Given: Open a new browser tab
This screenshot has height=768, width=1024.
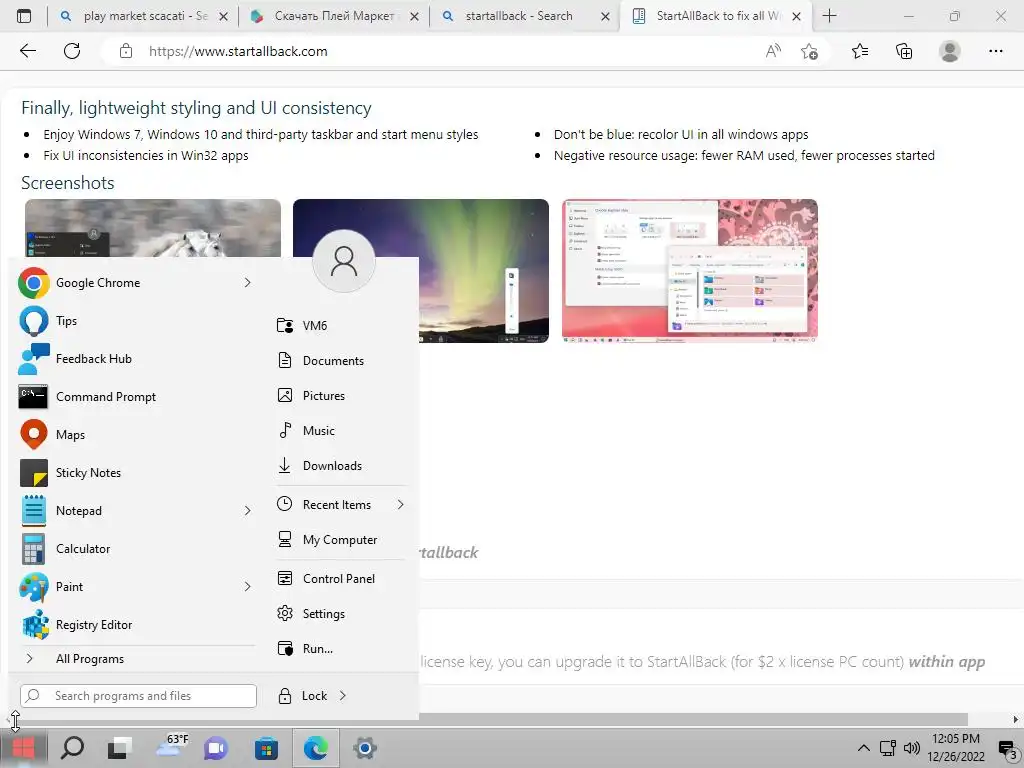Looking at the screenshot, I should [x=829, y=16].
